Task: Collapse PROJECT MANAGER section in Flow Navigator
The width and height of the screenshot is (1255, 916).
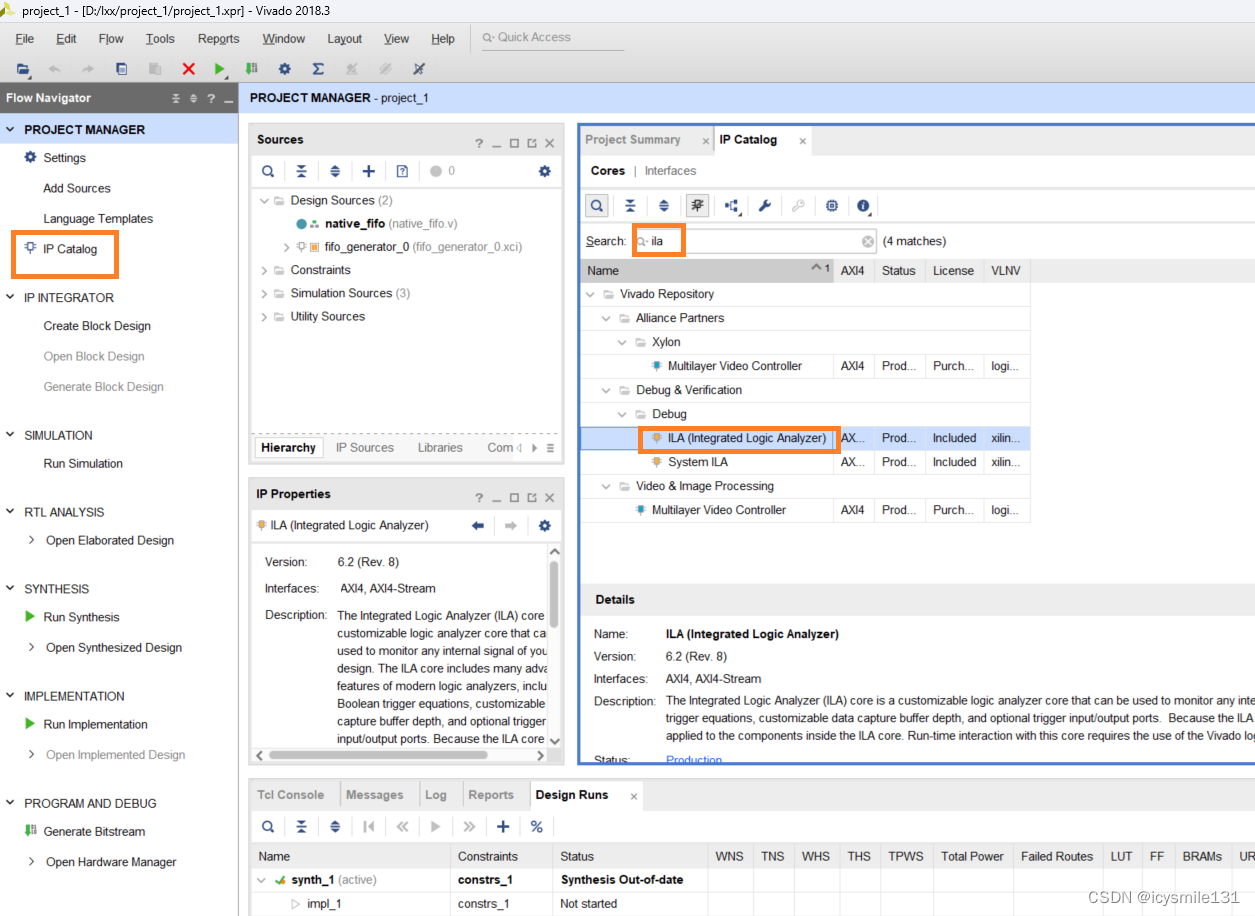Action: pyautogui.click(x=11, y=130)
